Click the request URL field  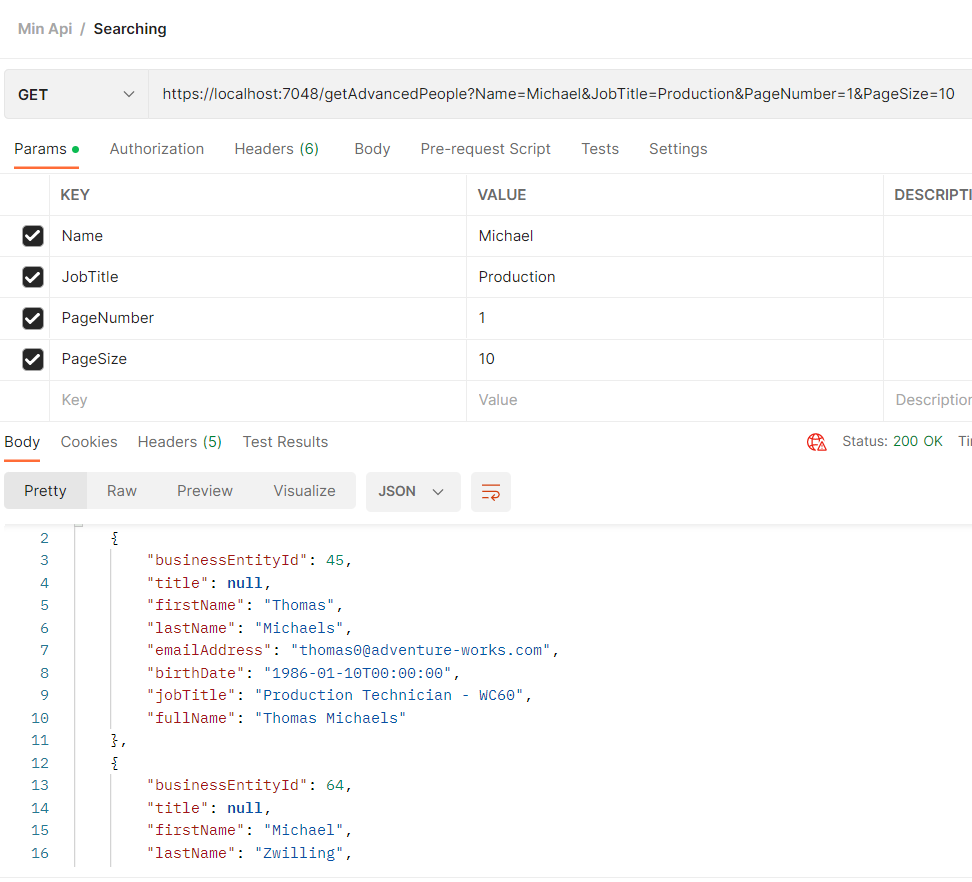tap(558, 94)
